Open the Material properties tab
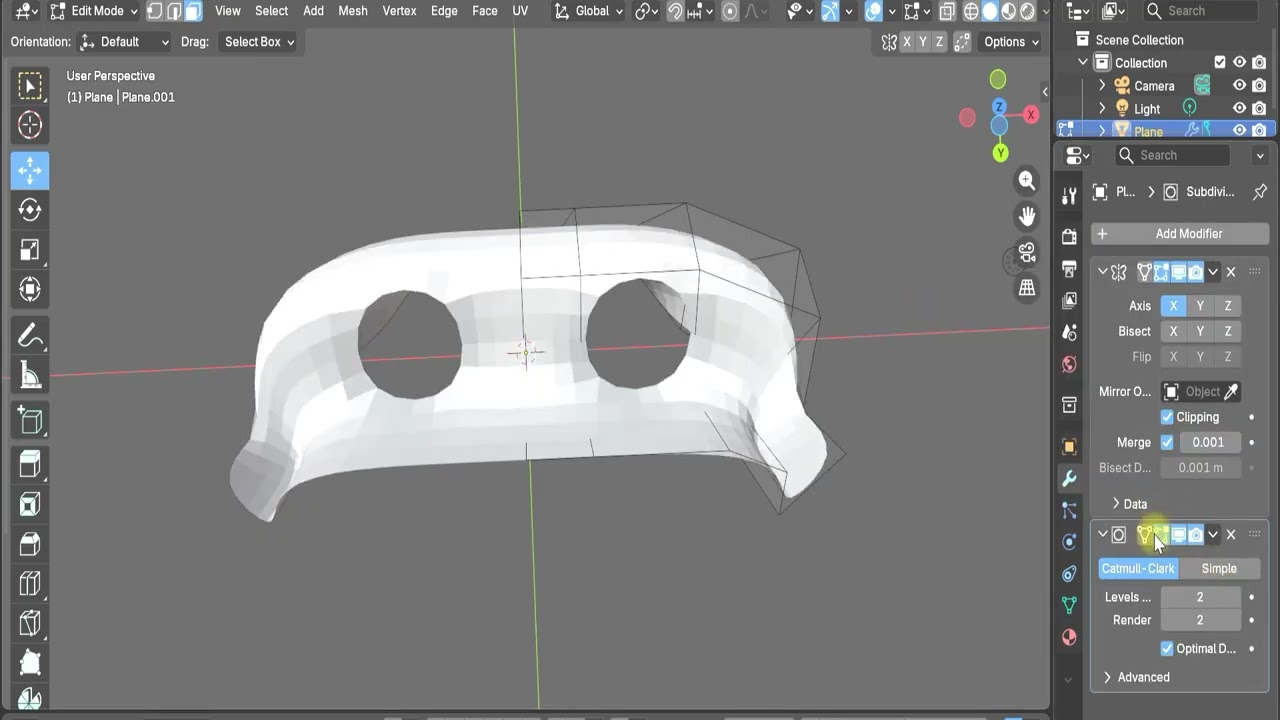1280x720 pixels. pyautogui.click(x=1069, y=638)
